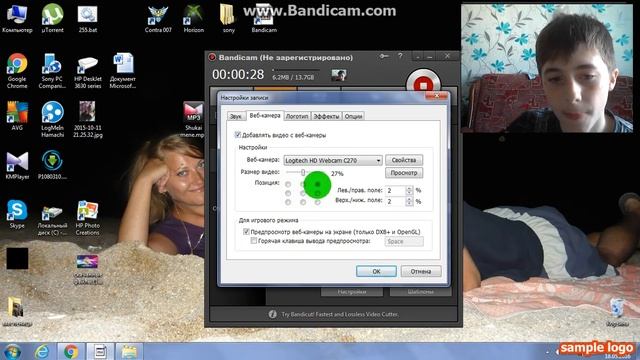Choose the top-left webcam position radio
The width and height of the screenshot is (640, 360).
pyautogui.click(x=288, y=184)
